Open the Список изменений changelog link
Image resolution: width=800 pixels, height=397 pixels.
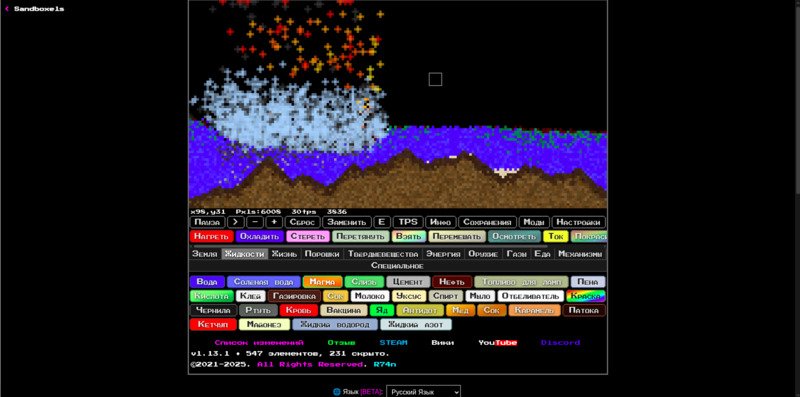[259, 343]
